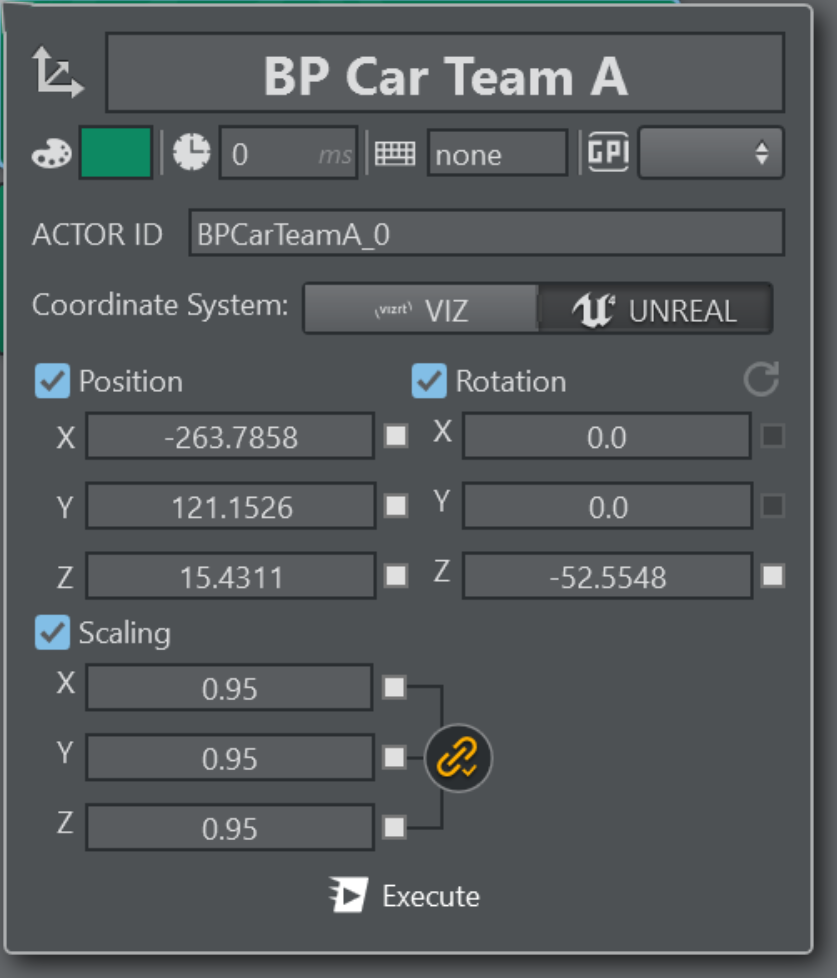Click the keyboard shortcut icon
Viewport: 837px width, 978px height.
click(395, 154)
